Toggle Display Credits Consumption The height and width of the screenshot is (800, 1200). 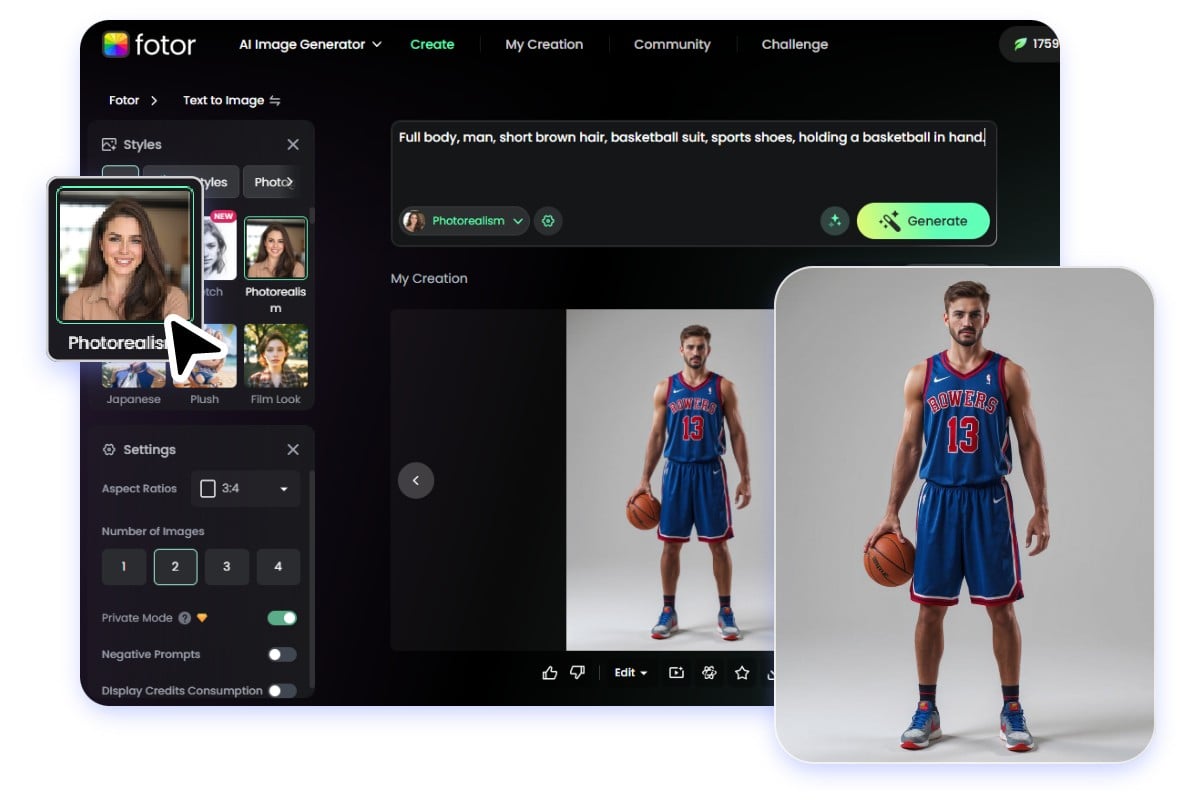point(281,690)
